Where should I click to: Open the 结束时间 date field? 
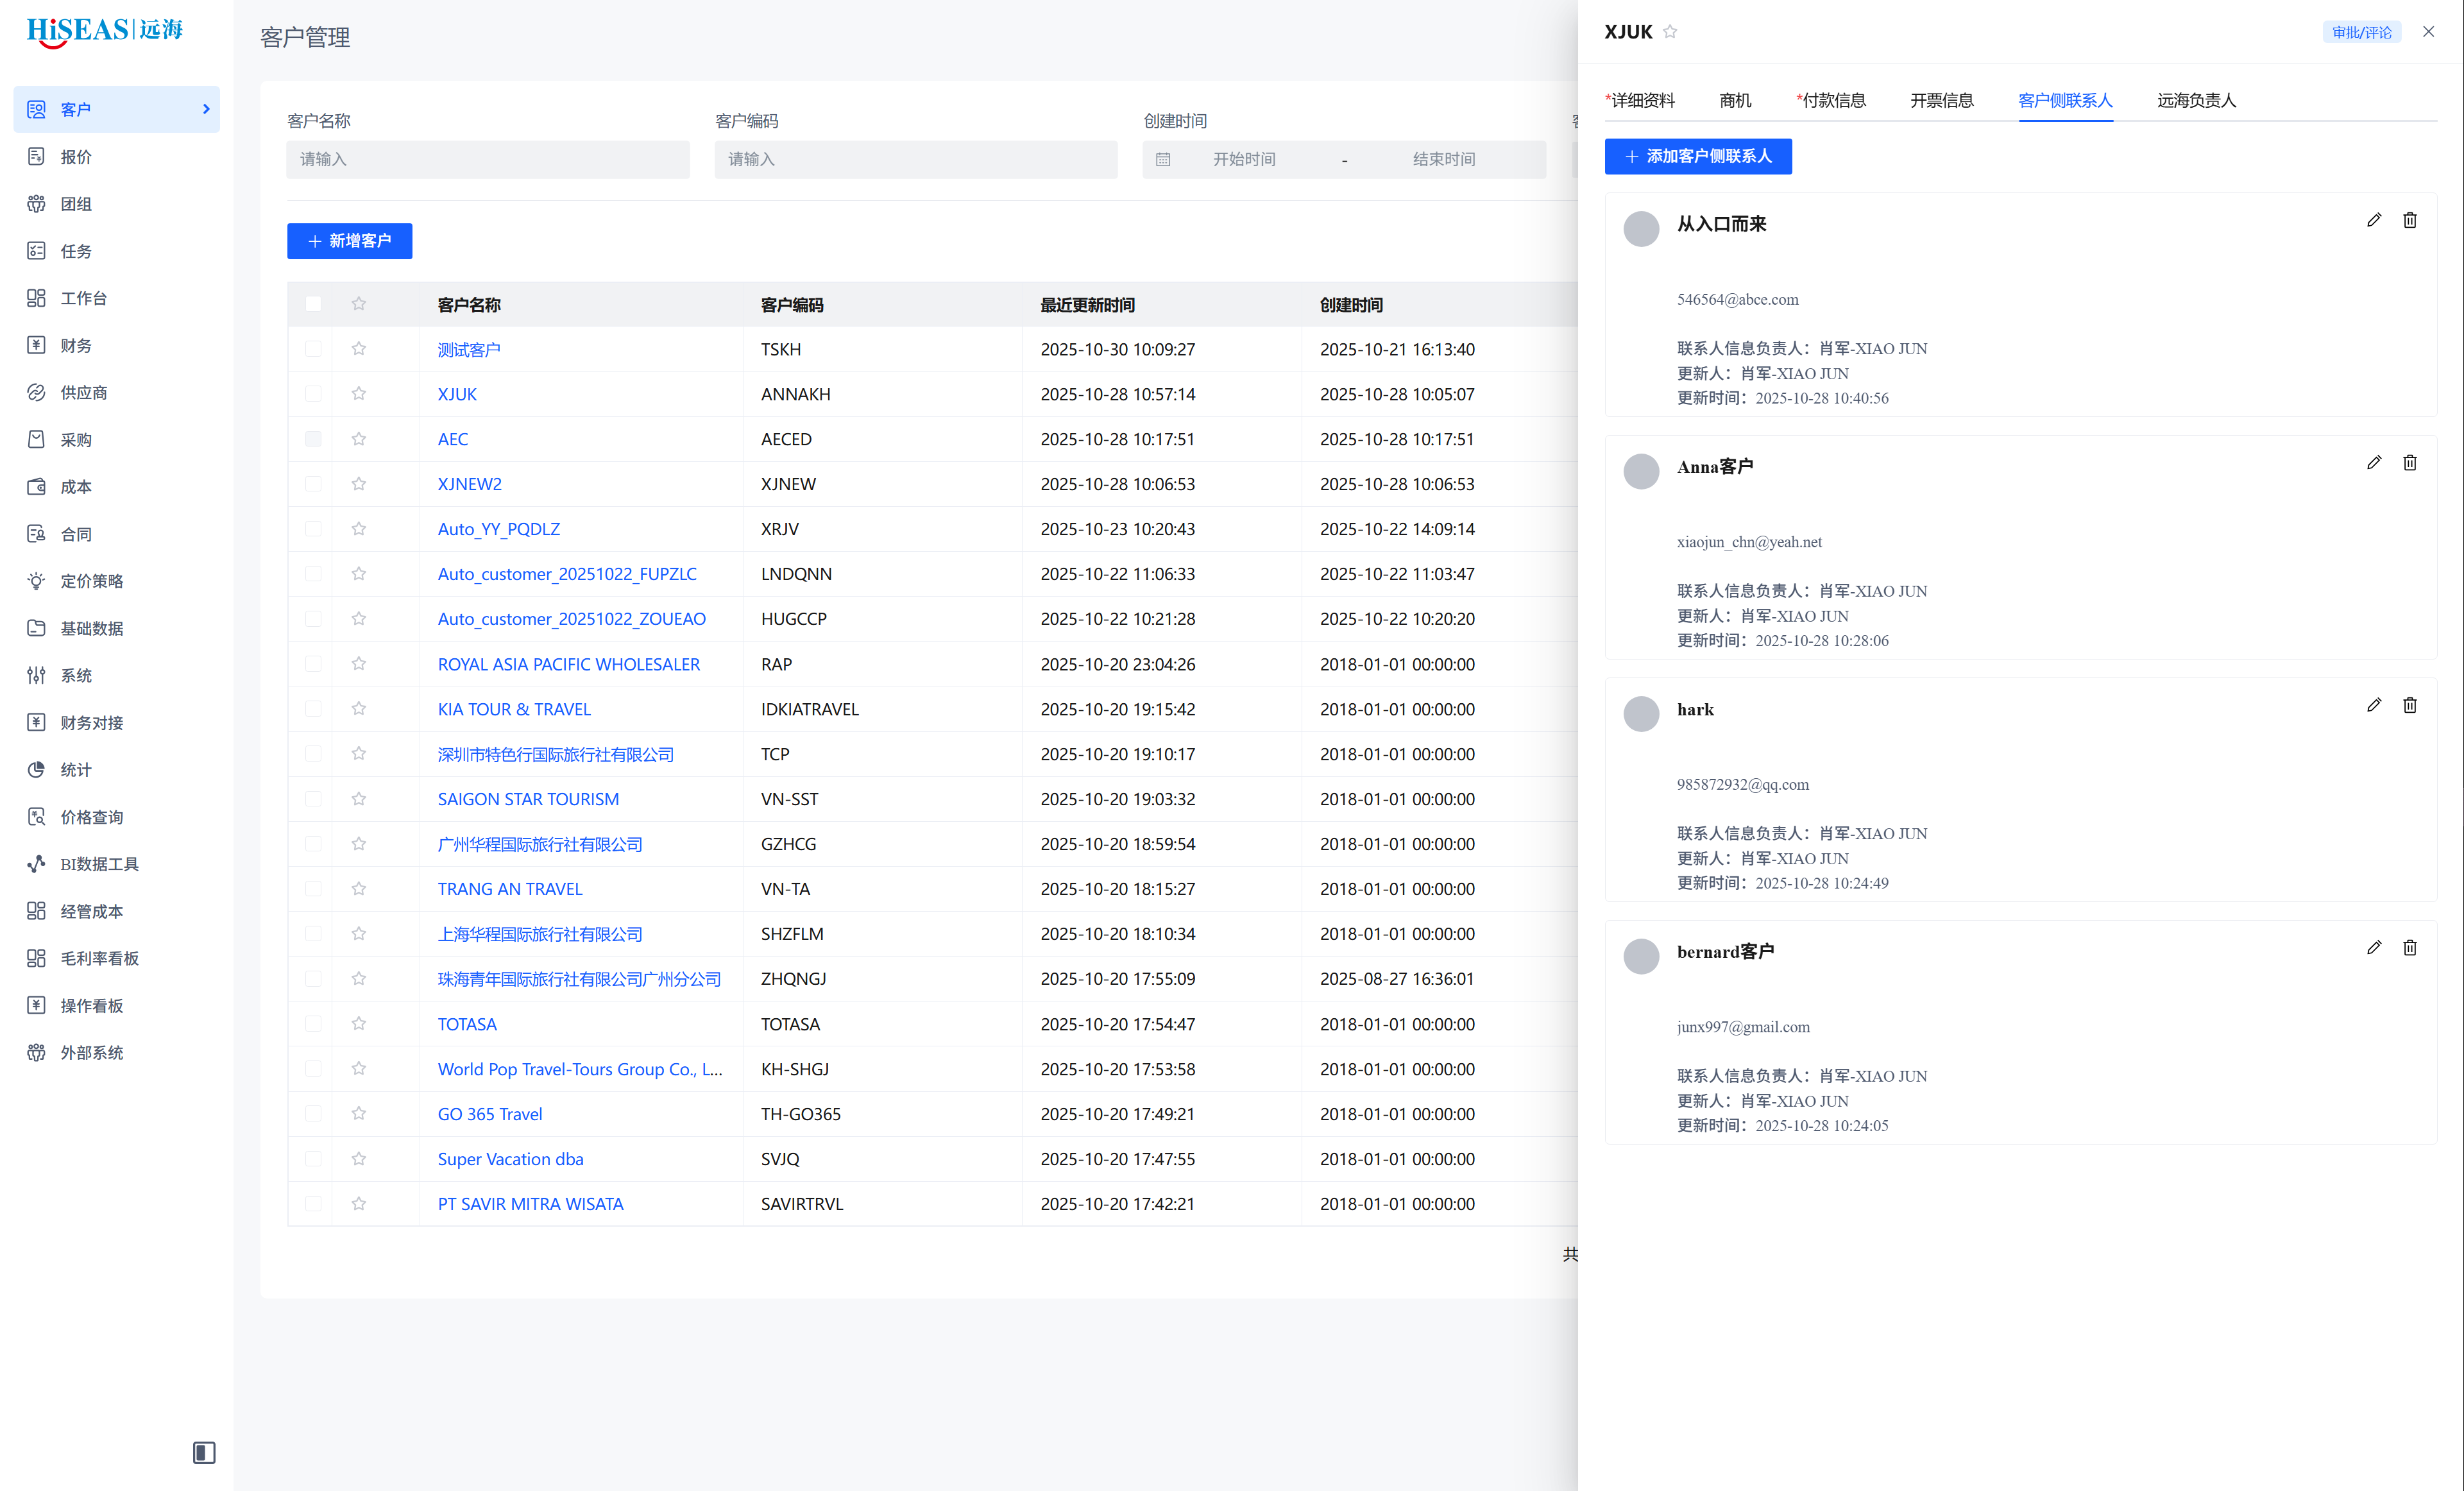coord(1443,159)
